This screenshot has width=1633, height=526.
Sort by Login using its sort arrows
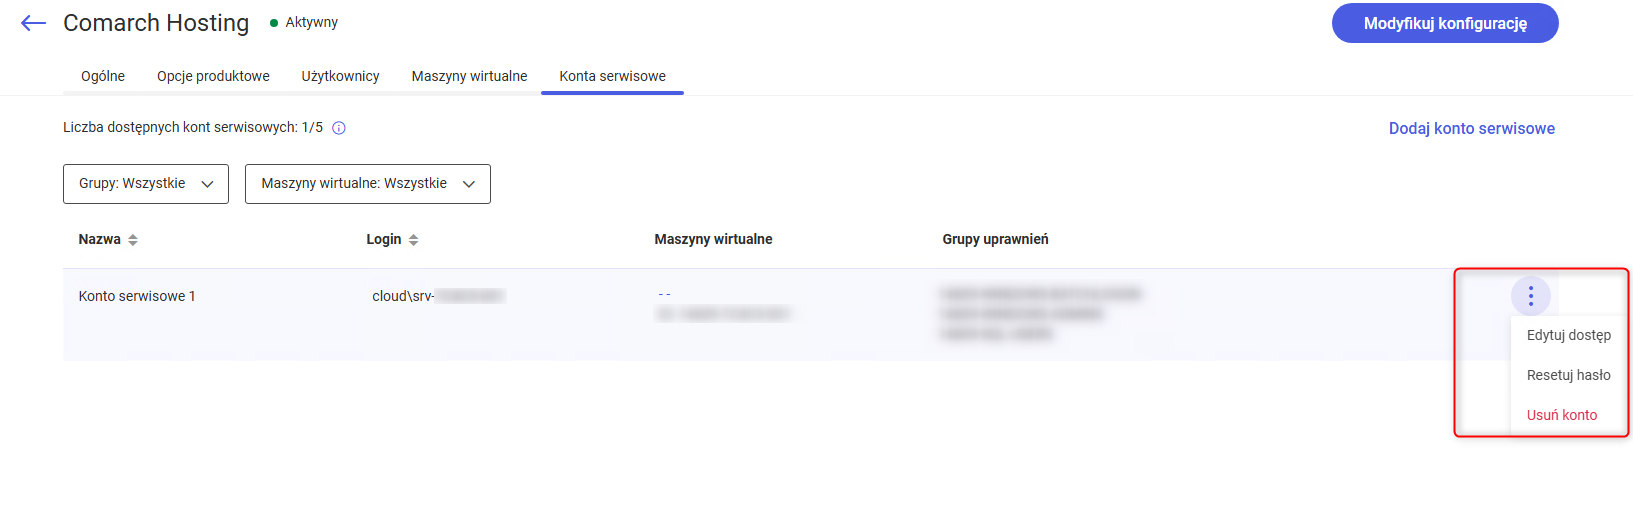pos(414,240)
